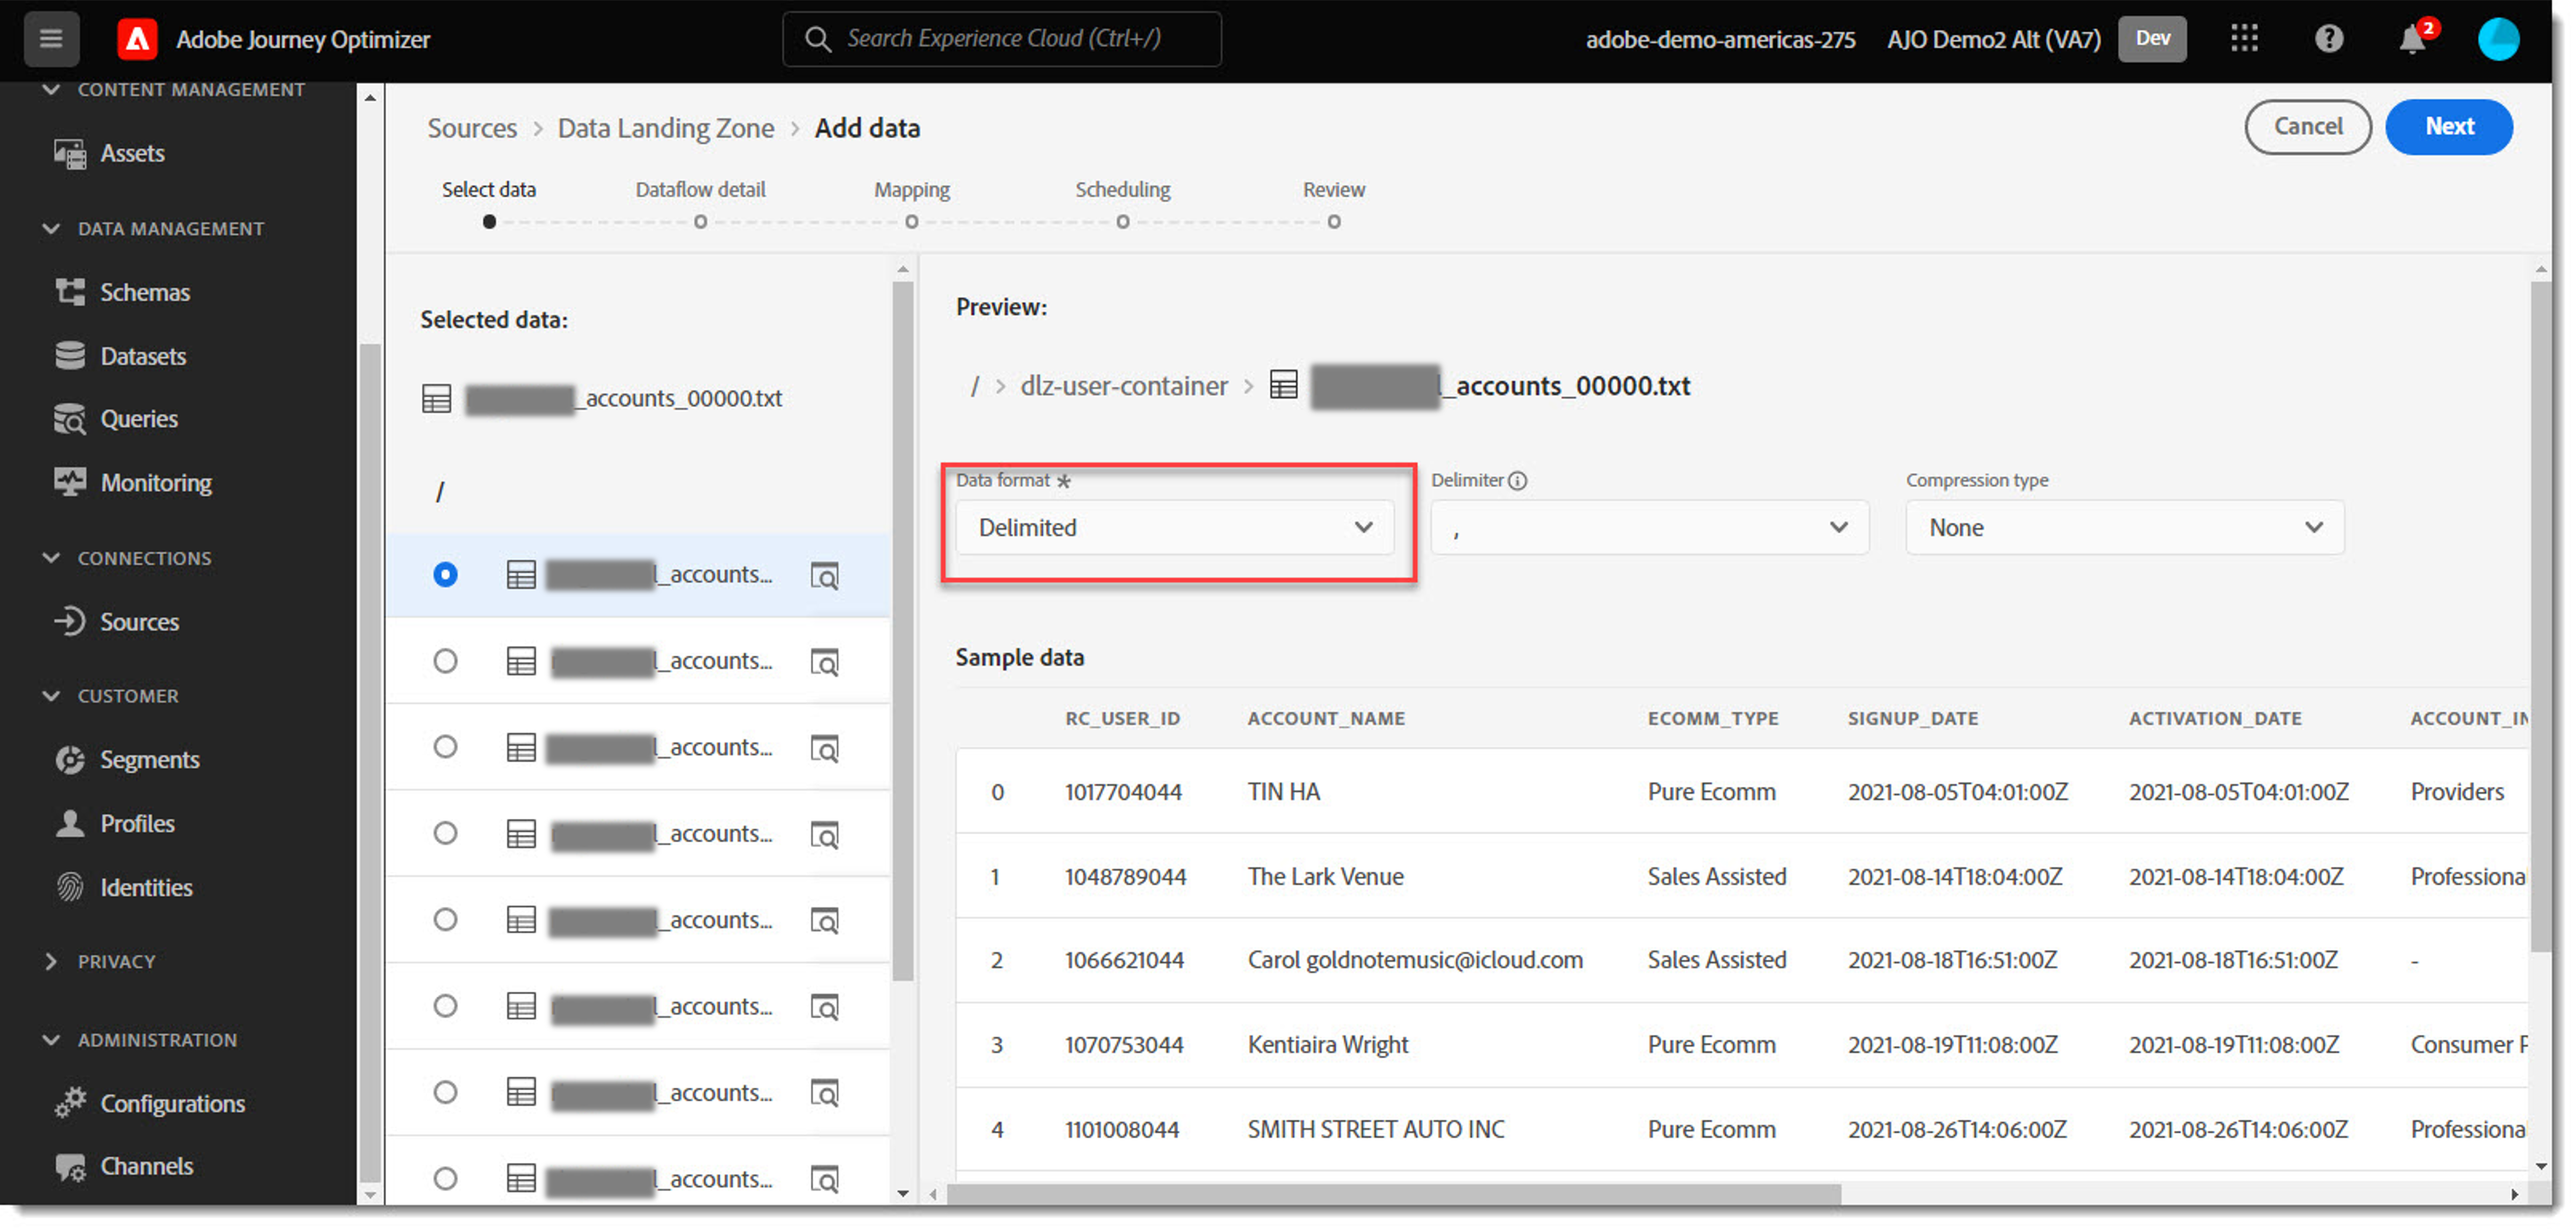Screen dimensions: 2576x1229
Task: Open the hamburger navigation menu
Action: [x=51, y=39]
